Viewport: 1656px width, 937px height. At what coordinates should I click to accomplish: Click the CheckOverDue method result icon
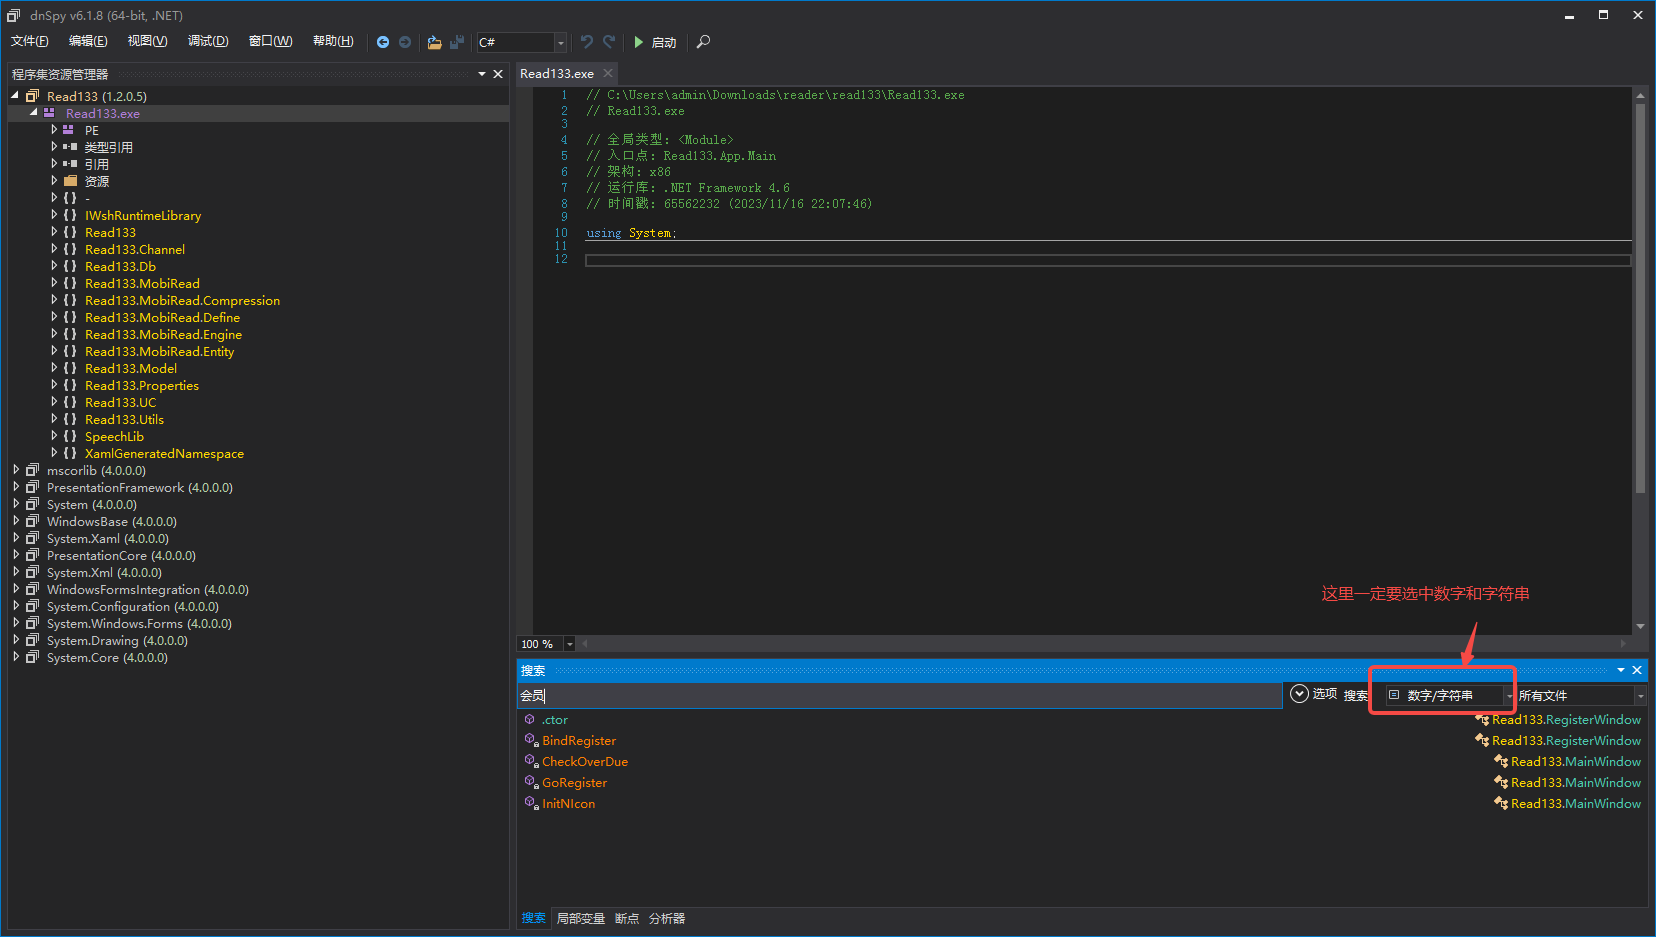531,761
